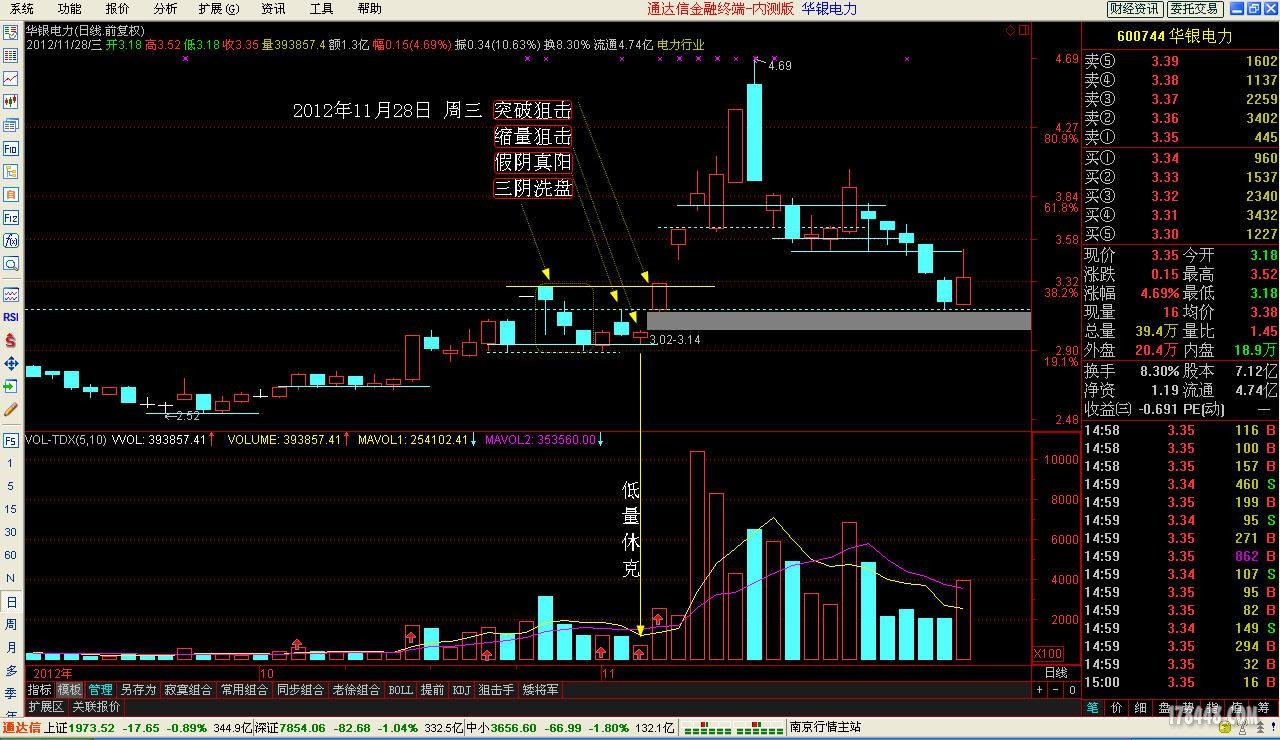The image size is (1280, 740).
Task: Switch to 30-minute chart period
Action: 11,533
